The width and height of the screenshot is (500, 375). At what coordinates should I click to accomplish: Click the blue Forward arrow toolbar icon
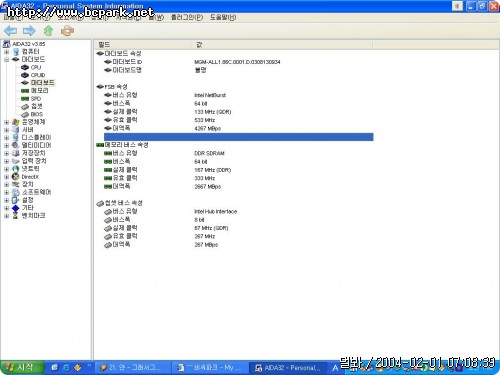(29, 31)
